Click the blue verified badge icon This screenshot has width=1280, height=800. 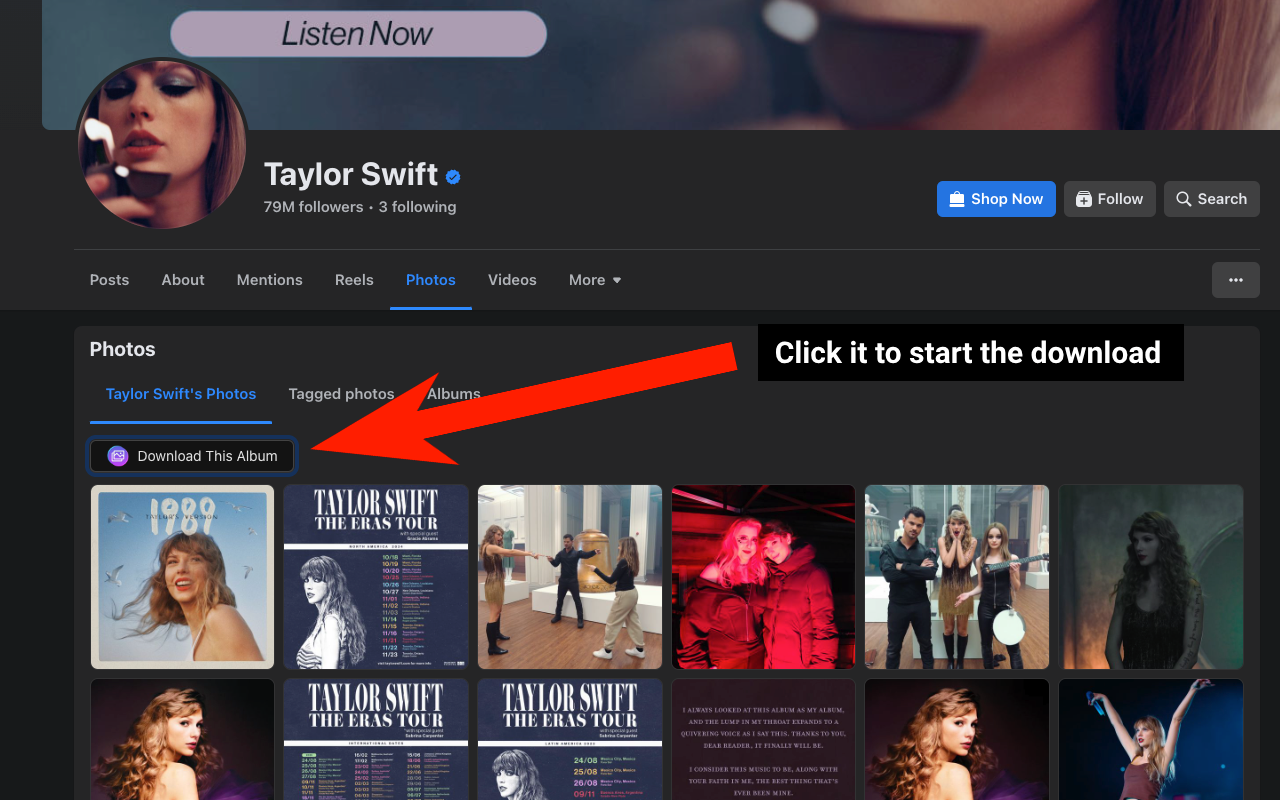(x=453, y=177)
